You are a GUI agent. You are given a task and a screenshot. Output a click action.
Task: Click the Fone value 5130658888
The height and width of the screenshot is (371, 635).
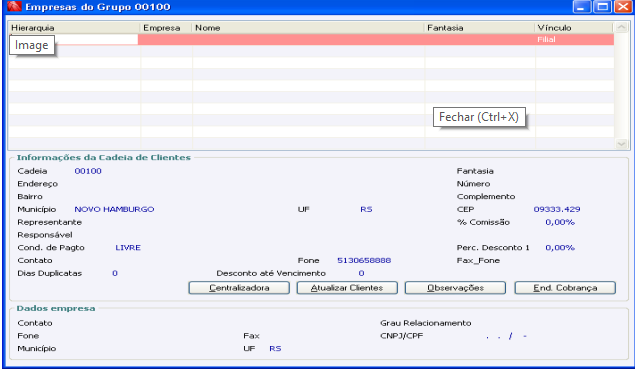coord(364,260)
